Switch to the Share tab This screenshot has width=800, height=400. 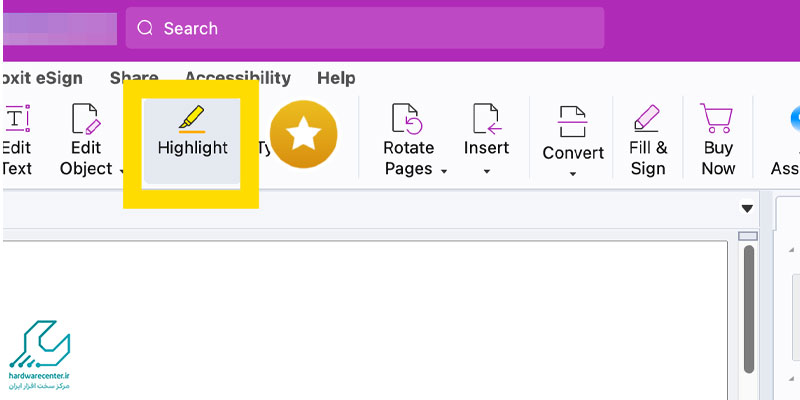point(134,78)
